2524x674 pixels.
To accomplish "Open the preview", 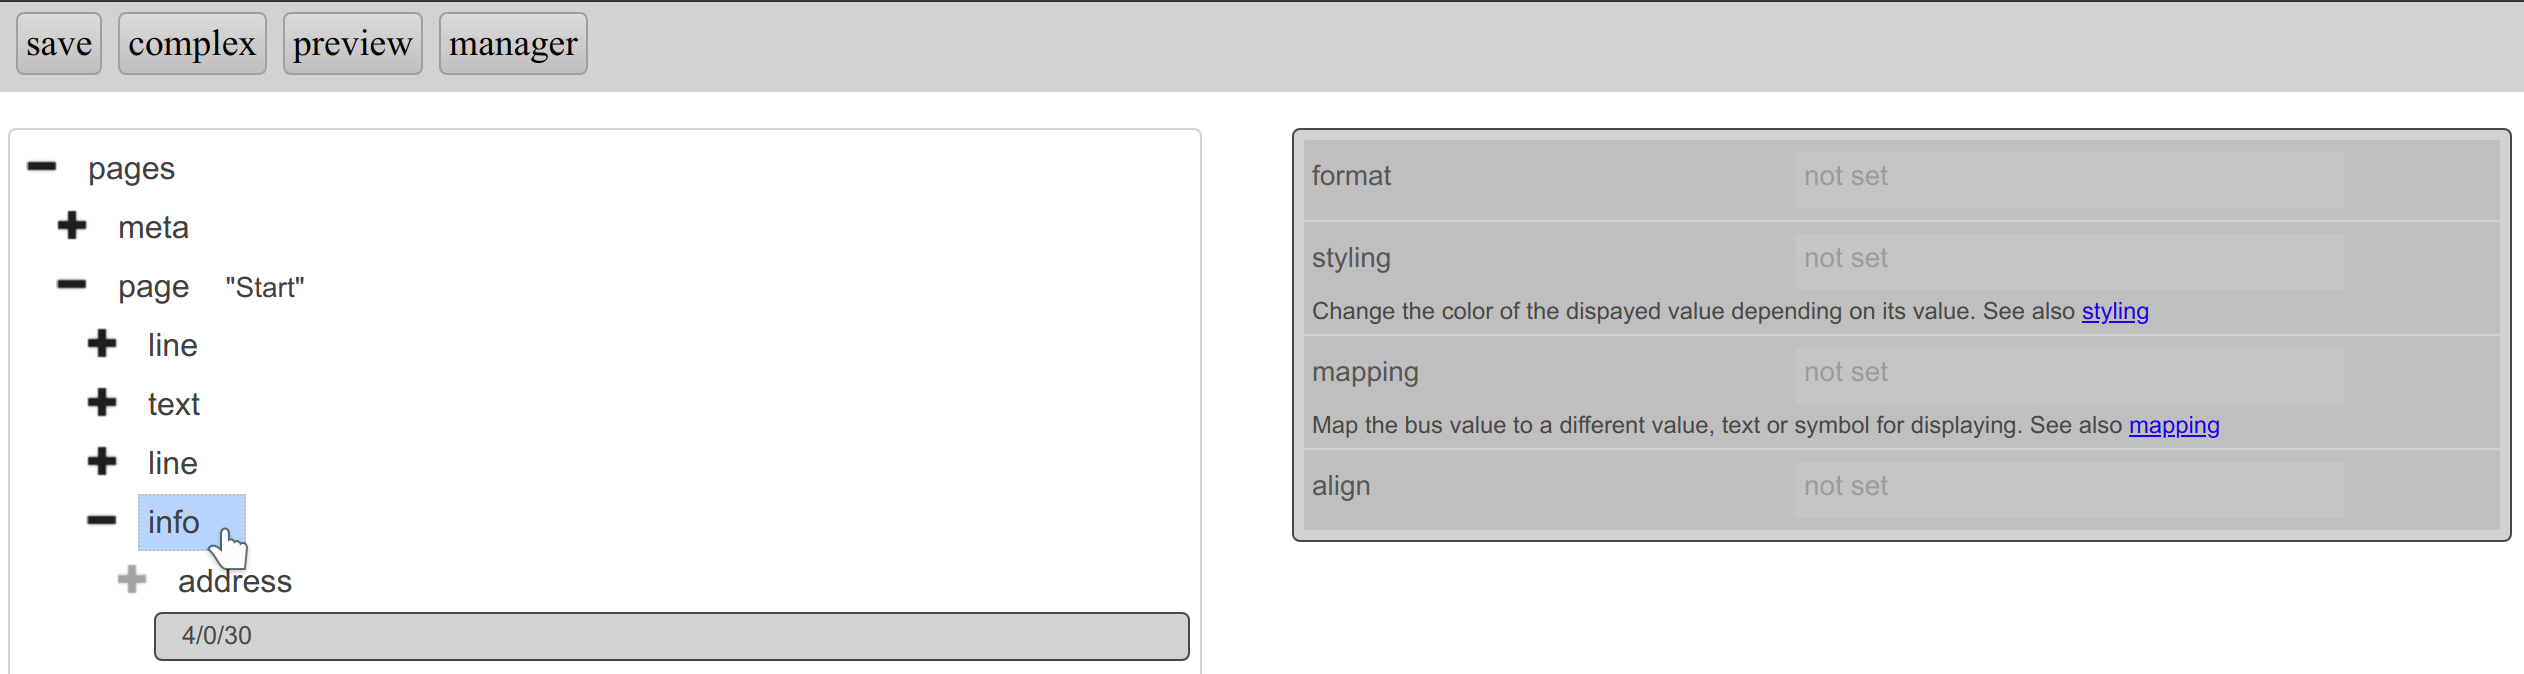I will tap(352, 44).
